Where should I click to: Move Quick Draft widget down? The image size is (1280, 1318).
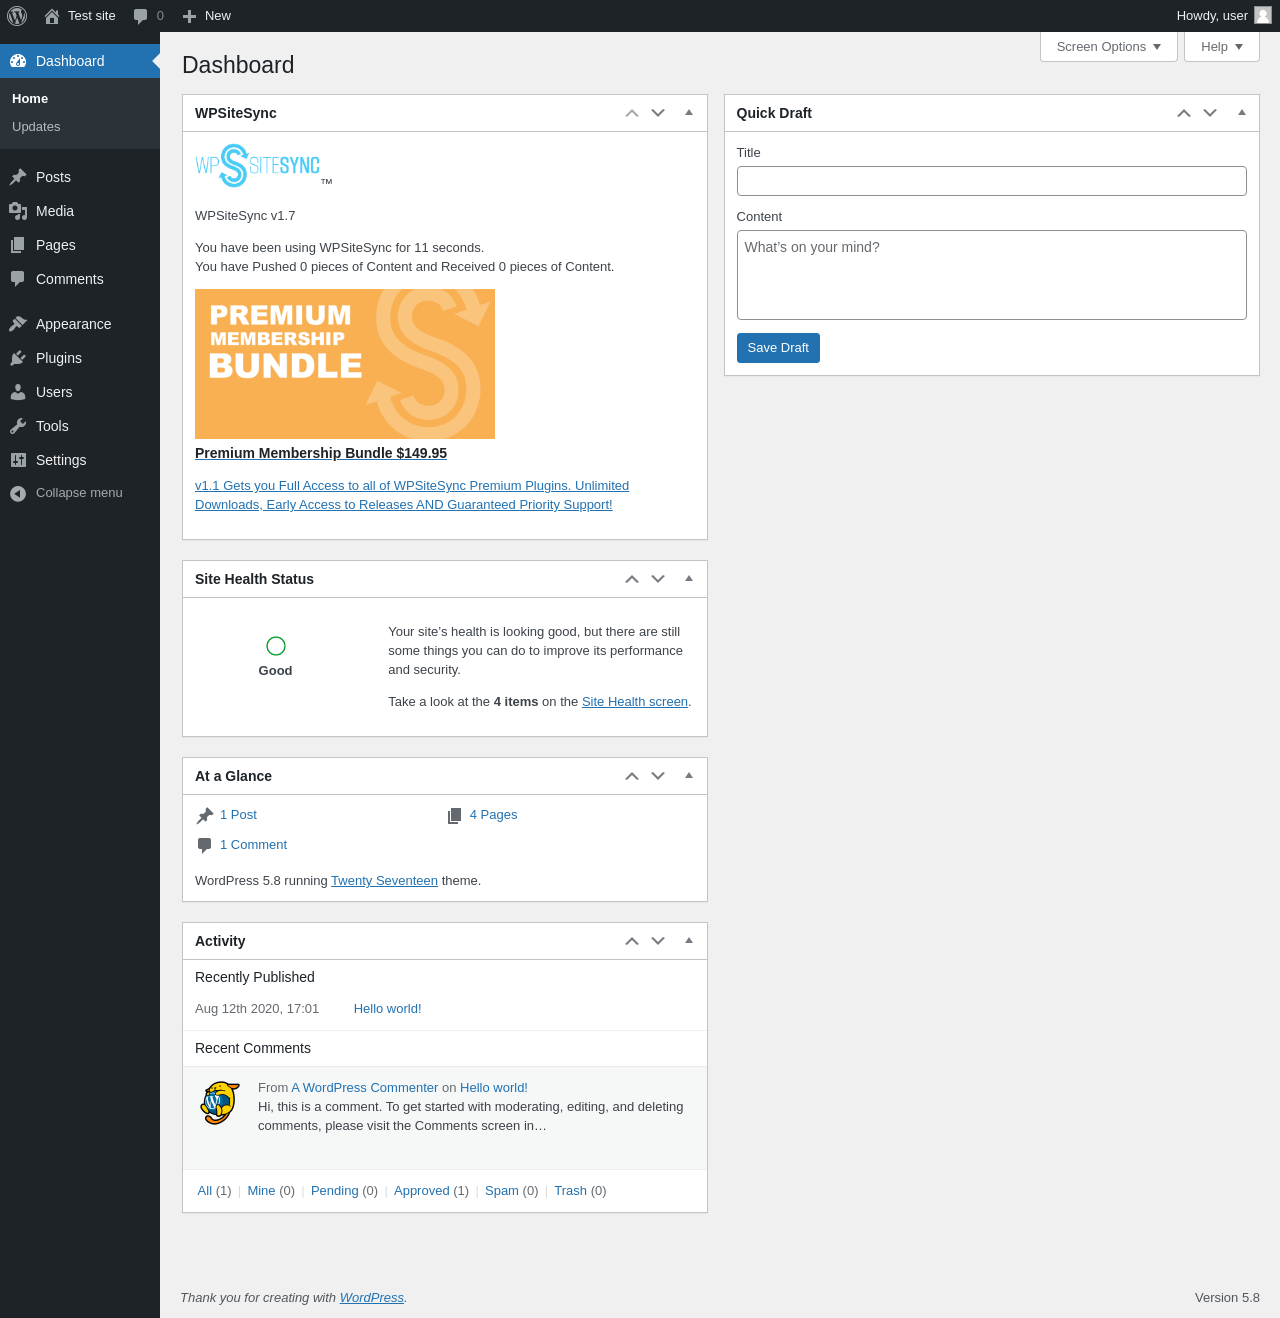coord(1210,113)
